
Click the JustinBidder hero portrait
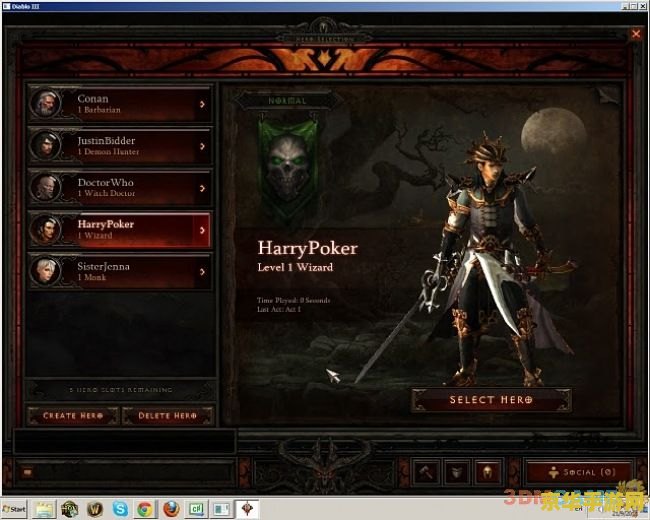pos(45,145)
